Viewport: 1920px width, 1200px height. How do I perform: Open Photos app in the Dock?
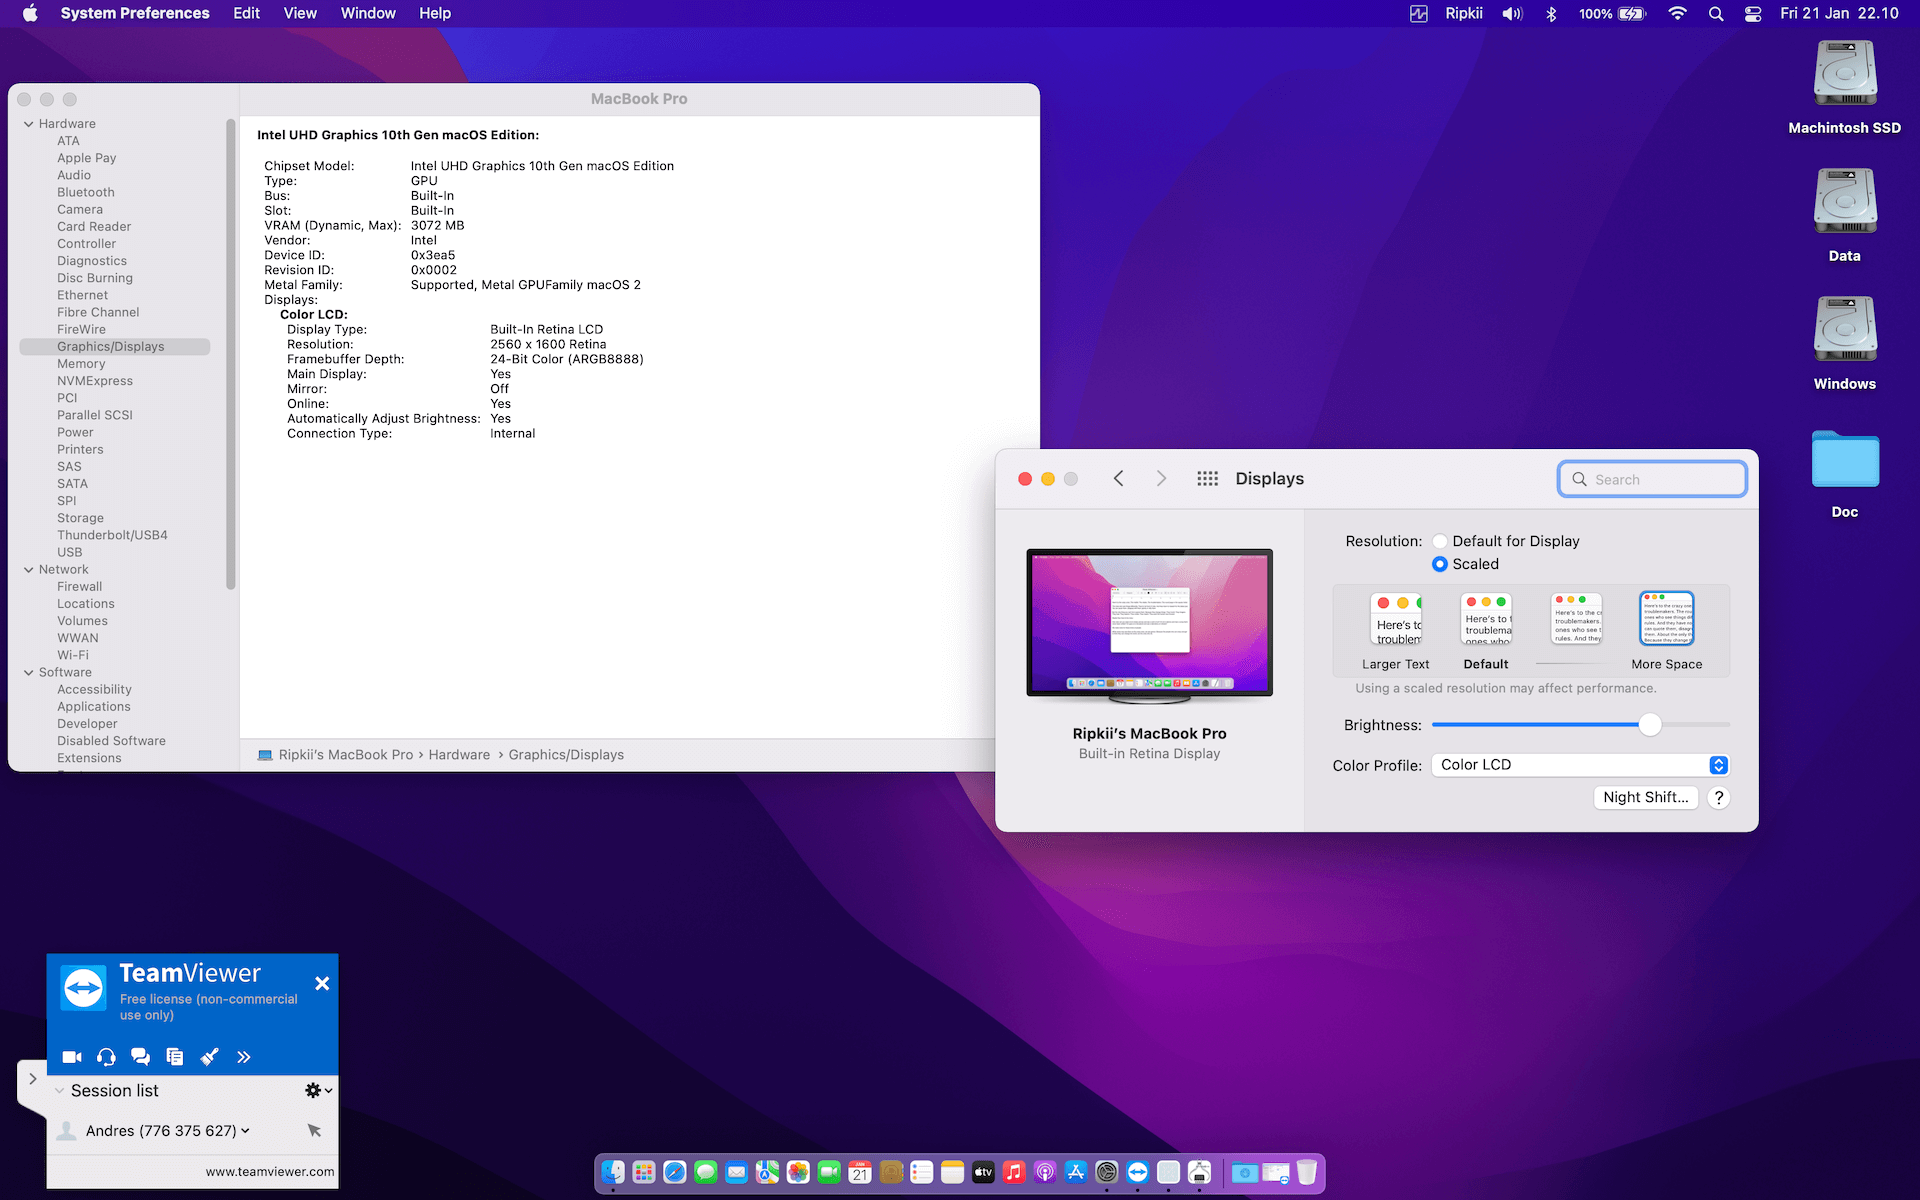pyautogui.click(x=798, y=1172)
